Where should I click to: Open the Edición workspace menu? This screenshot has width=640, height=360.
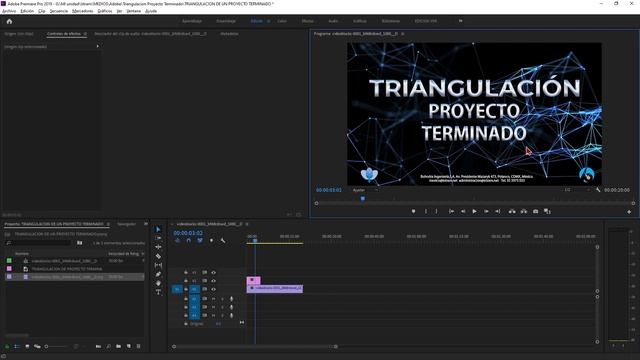click(x=269, y=21)
